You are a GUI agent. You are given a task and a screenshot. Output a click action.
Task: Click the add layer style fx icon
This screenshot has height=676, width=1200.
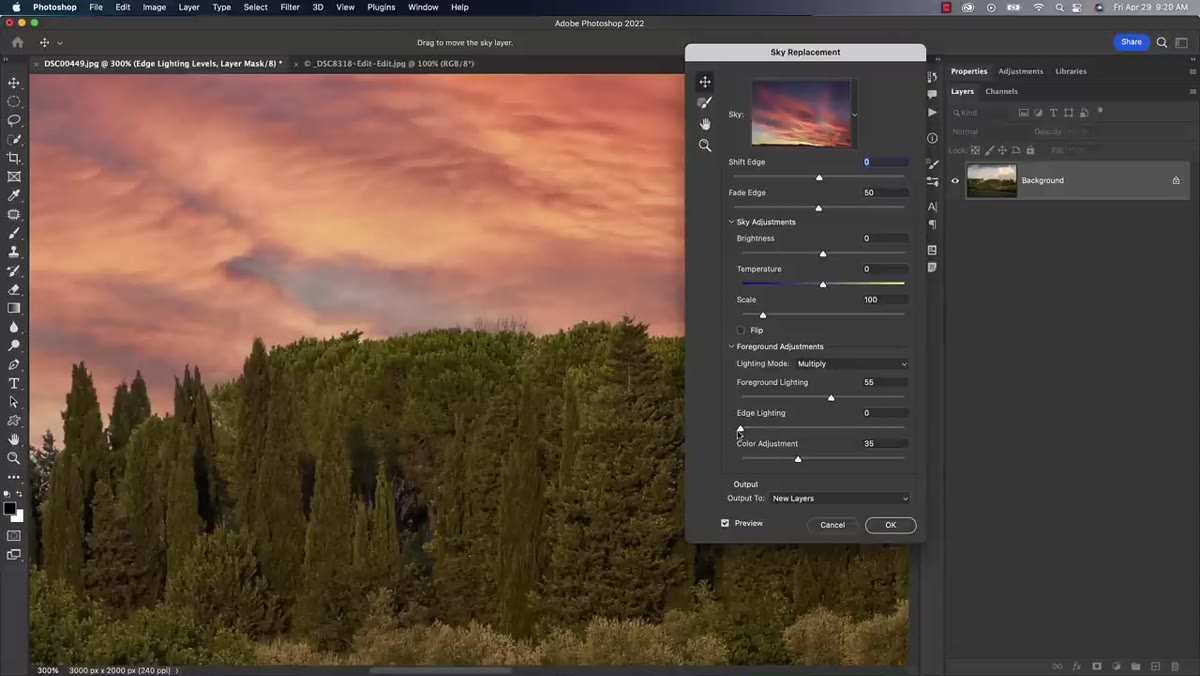tap(1077, 666)
